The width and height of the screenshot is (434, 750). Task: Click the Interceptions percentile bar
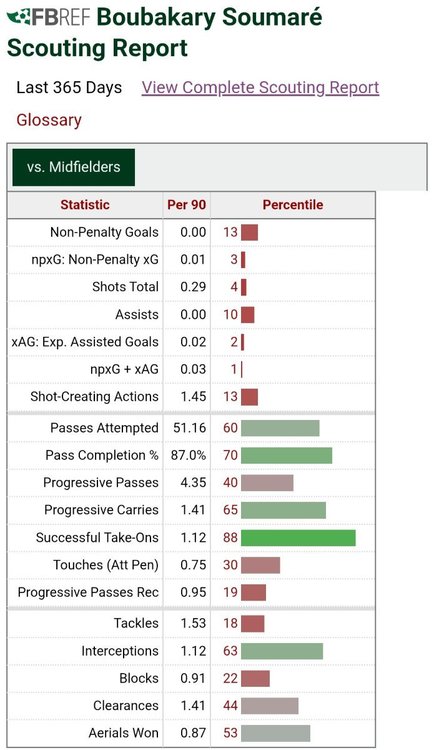282,651
